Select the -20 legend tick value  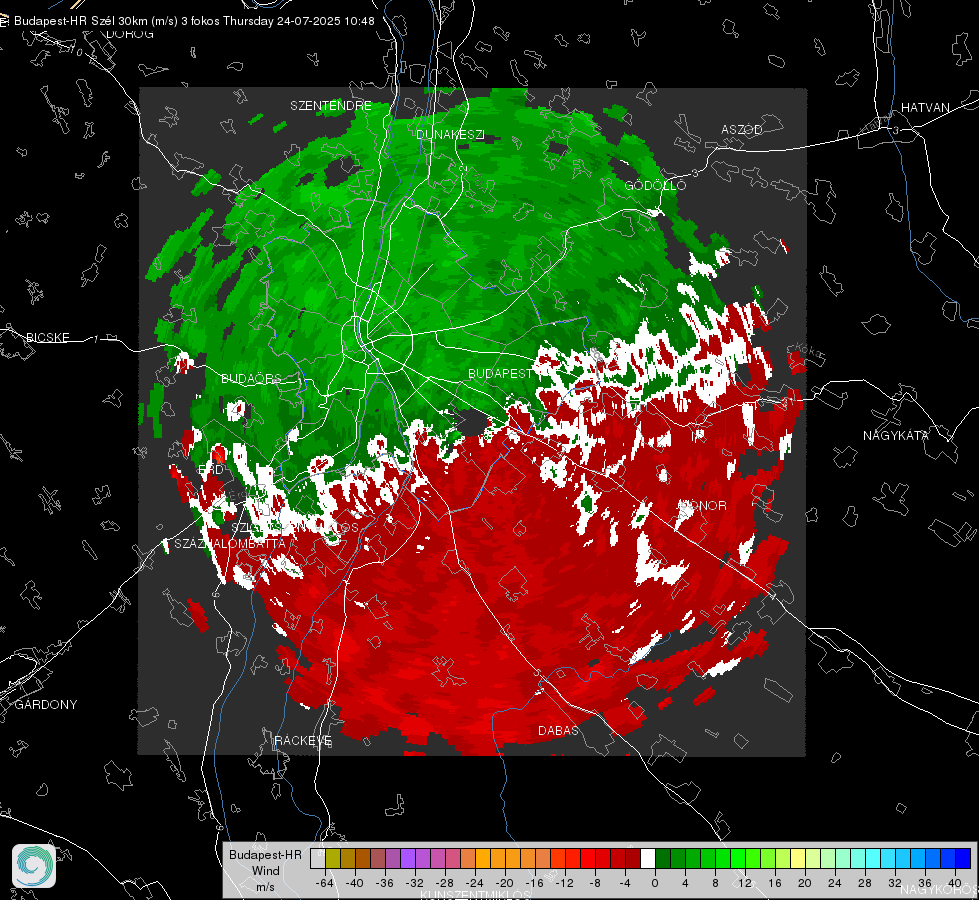coord(504,883)
